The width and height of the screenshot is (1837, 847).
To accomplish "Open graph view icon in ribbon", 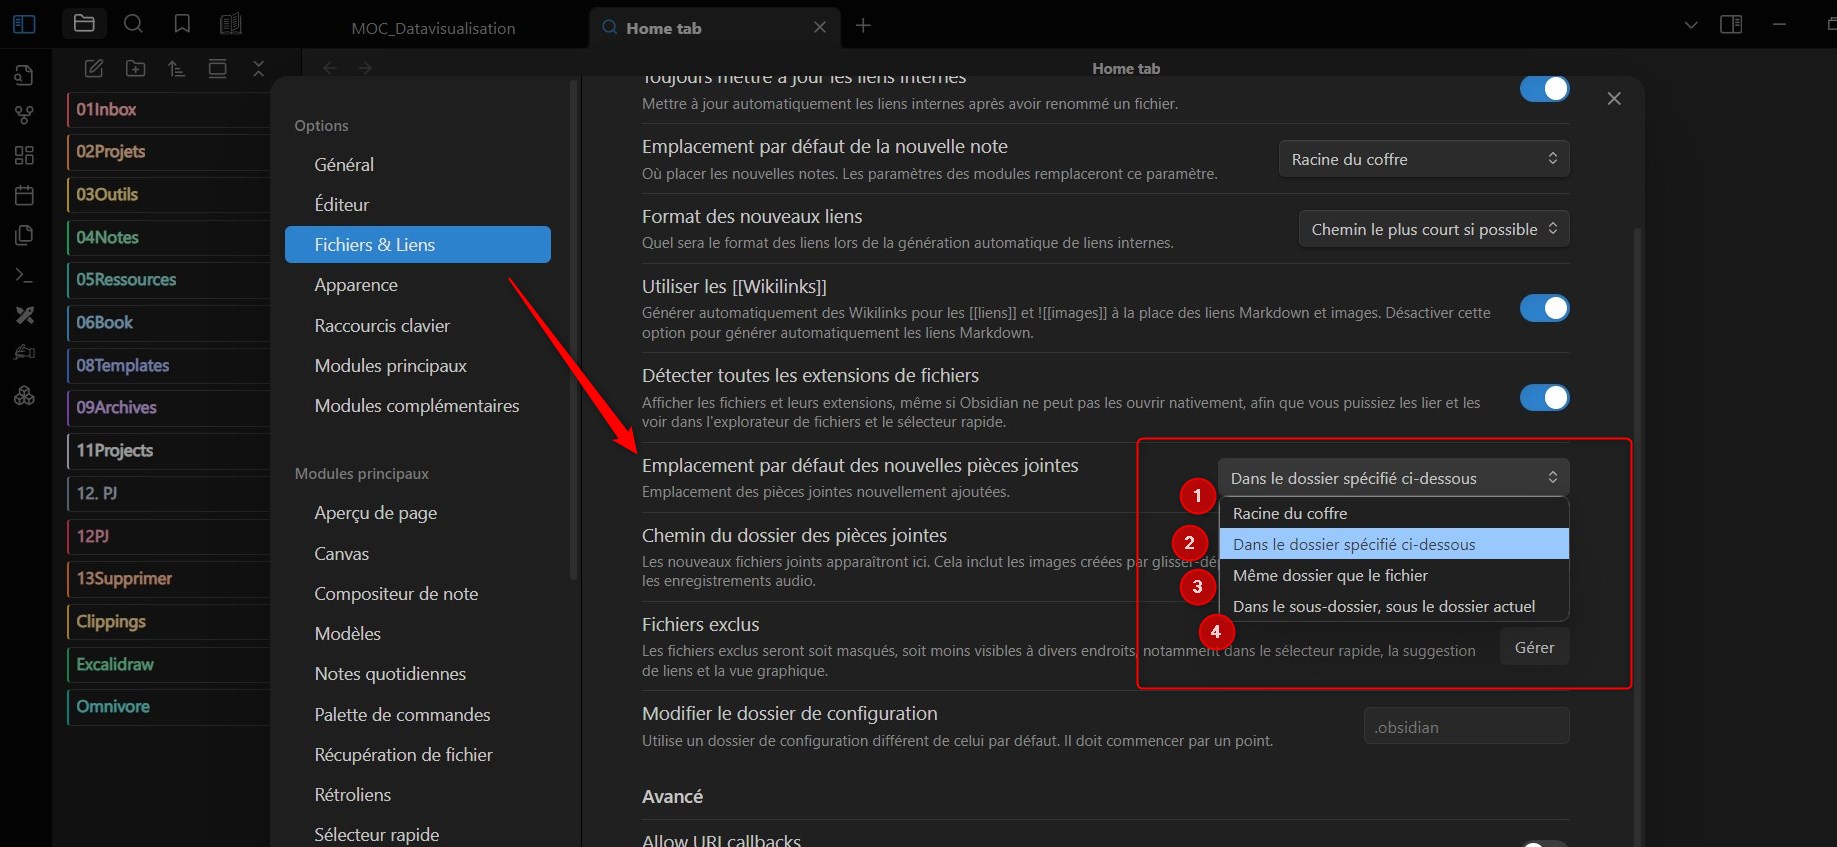I will coord(25,115).
